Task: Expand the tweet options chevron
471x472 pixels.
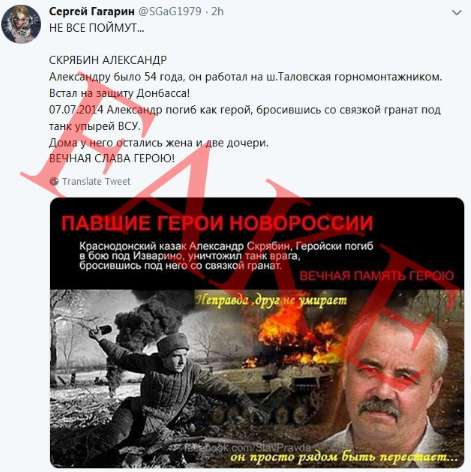Action: tap(456, 13)
